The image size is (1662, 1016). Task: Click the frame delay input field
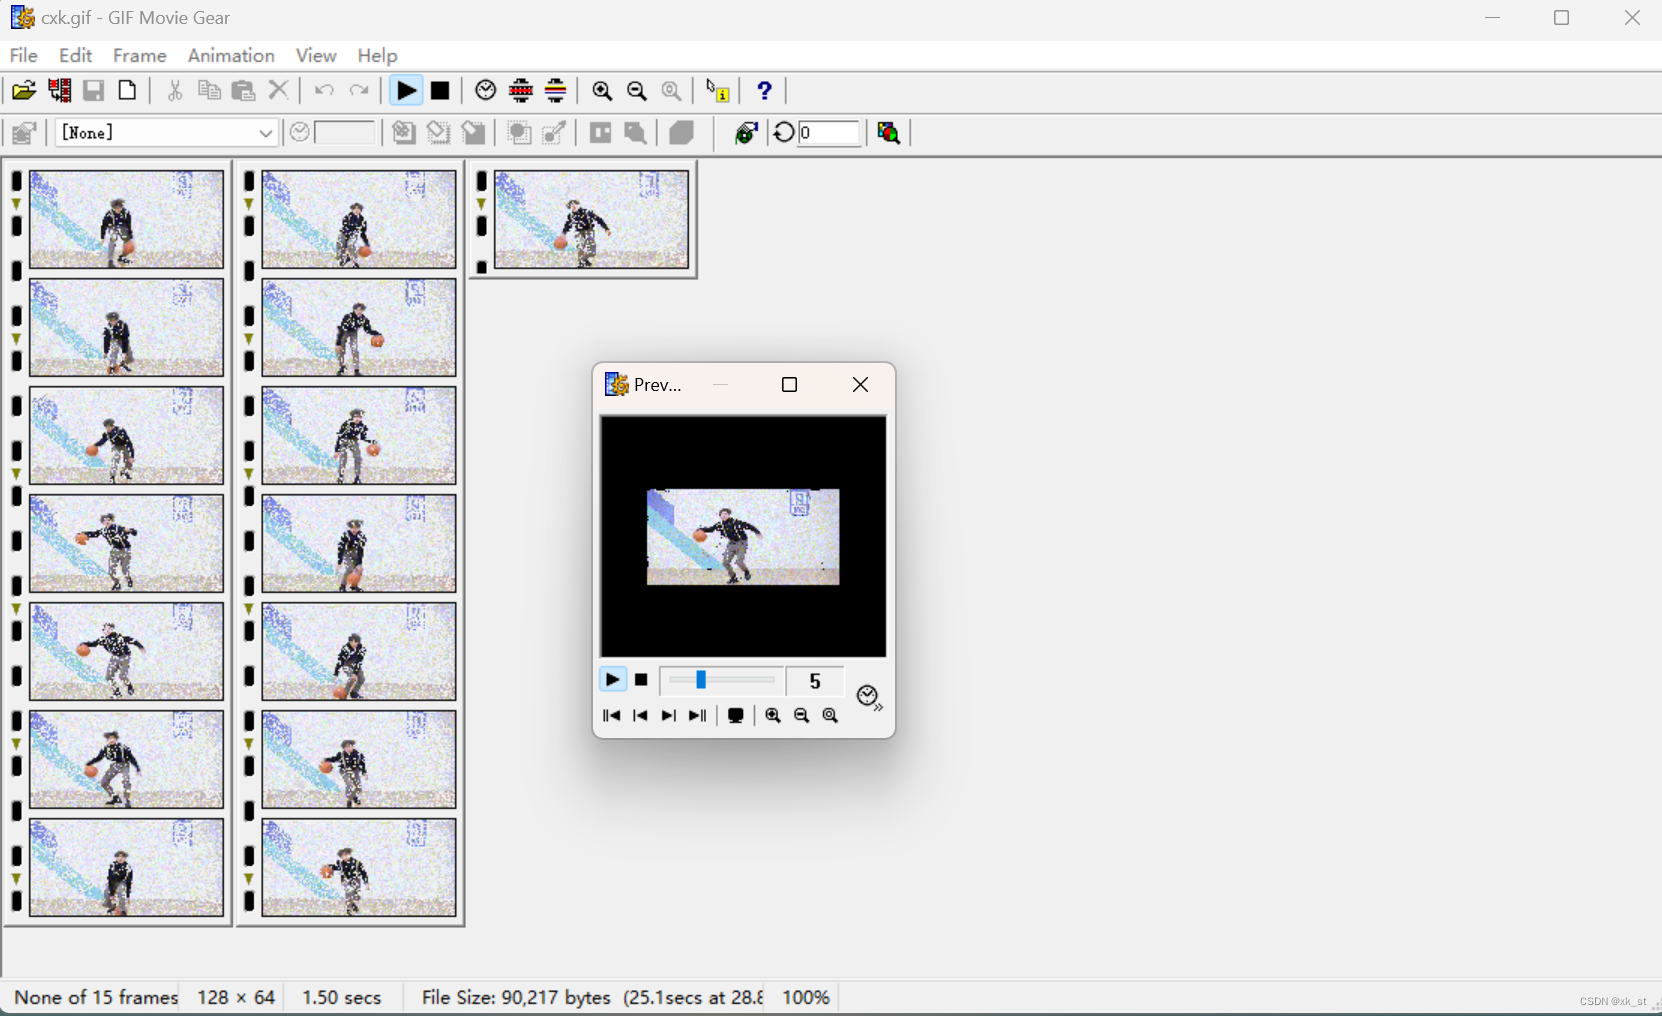pyautogui.click(x=344, y=133)
